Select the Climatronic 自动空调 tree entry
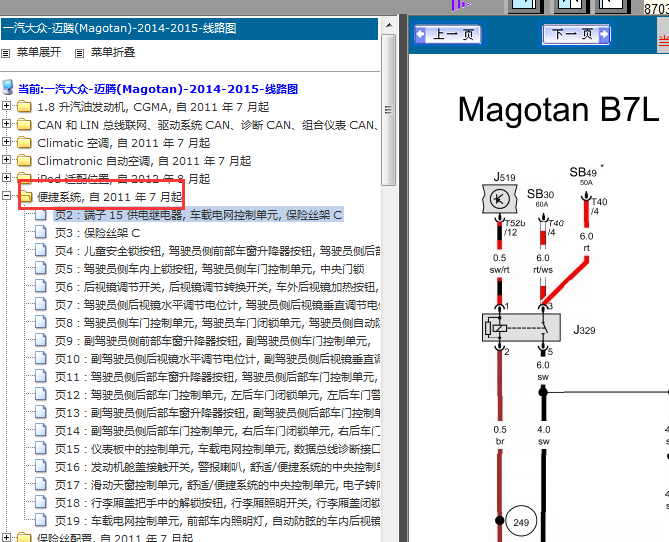 144,161
